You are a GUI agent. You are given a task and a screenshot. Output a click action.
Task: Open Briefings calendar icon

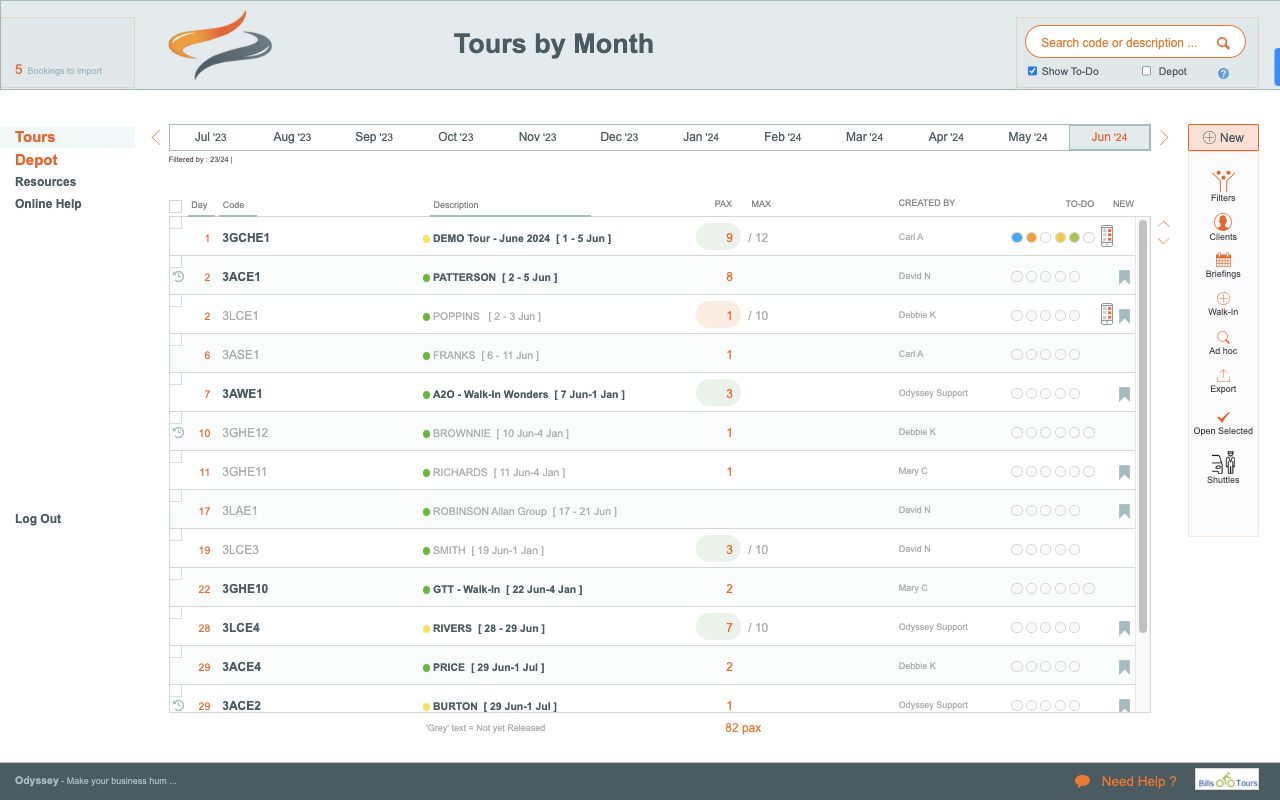(x=1222, y=260)
